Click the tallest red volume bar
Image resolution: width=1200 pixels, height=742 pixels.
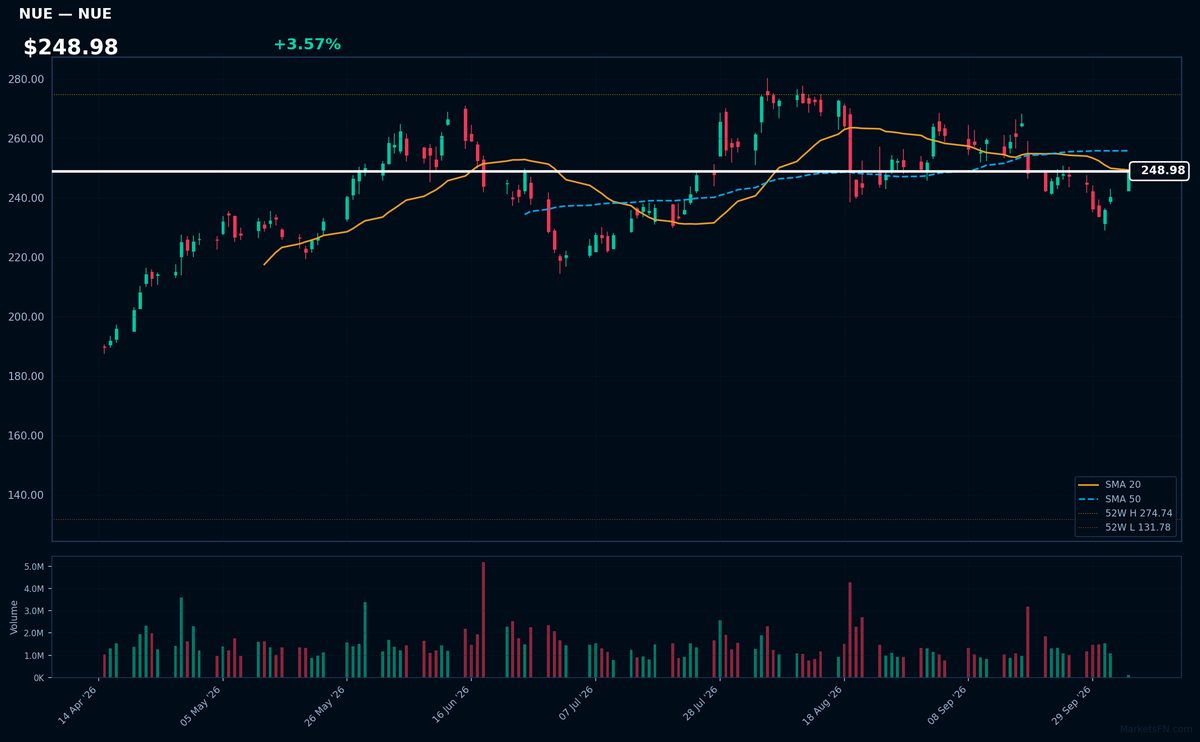(483, 620)
